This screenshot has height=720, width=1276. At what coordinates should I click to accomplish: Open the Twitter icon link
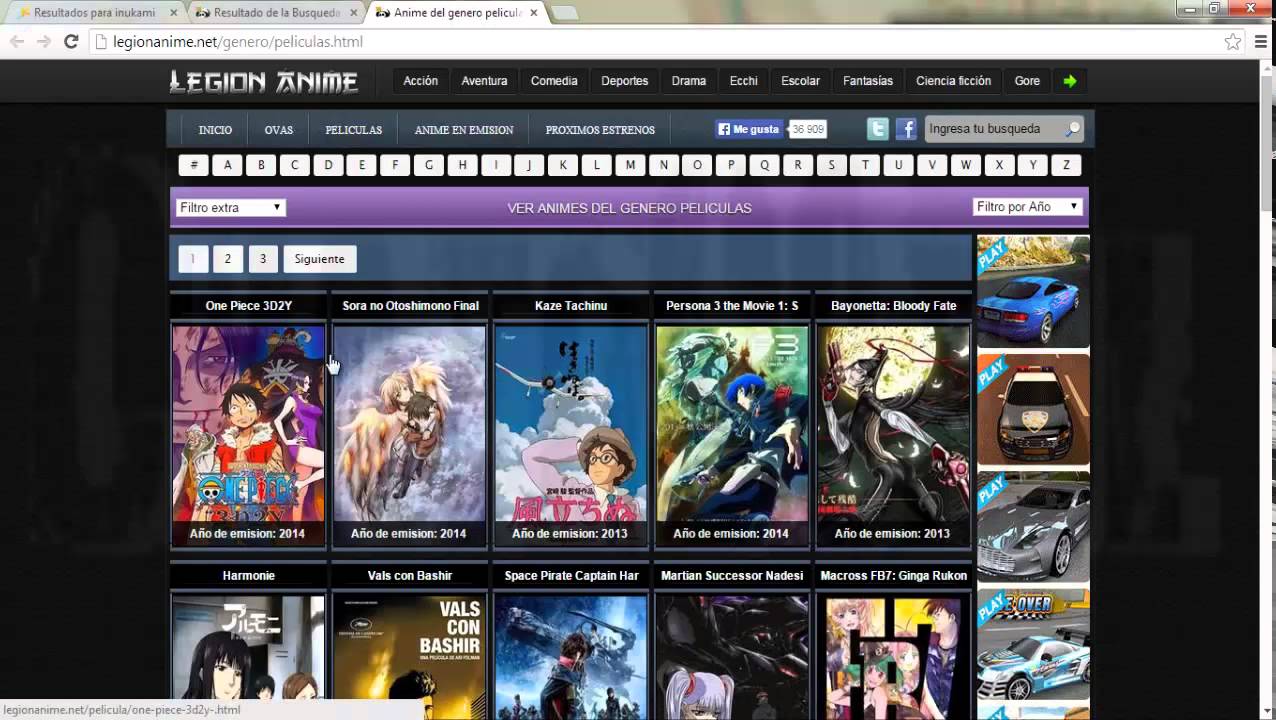pos(877,129)
